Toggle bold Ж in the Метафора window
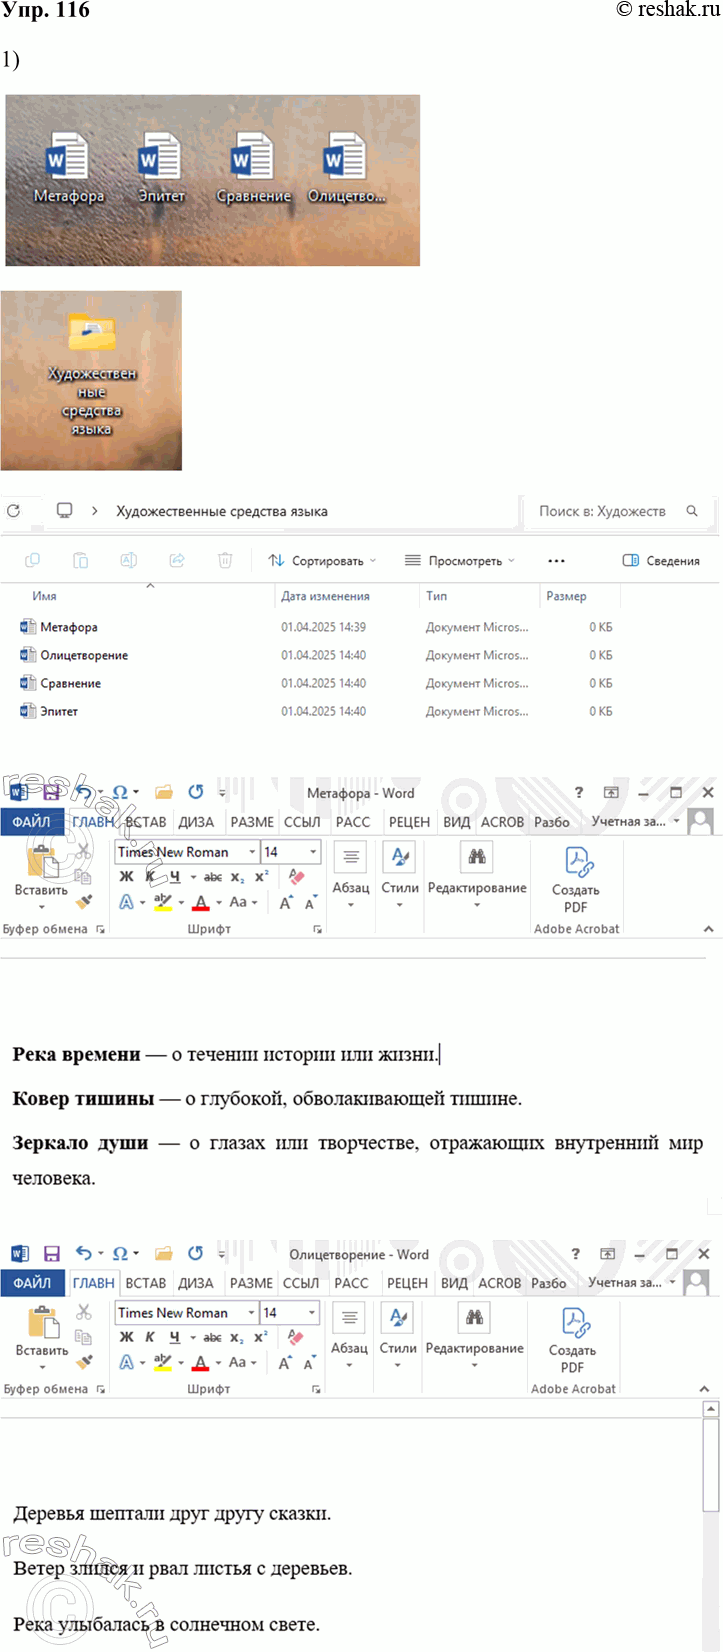 (126, 877)
